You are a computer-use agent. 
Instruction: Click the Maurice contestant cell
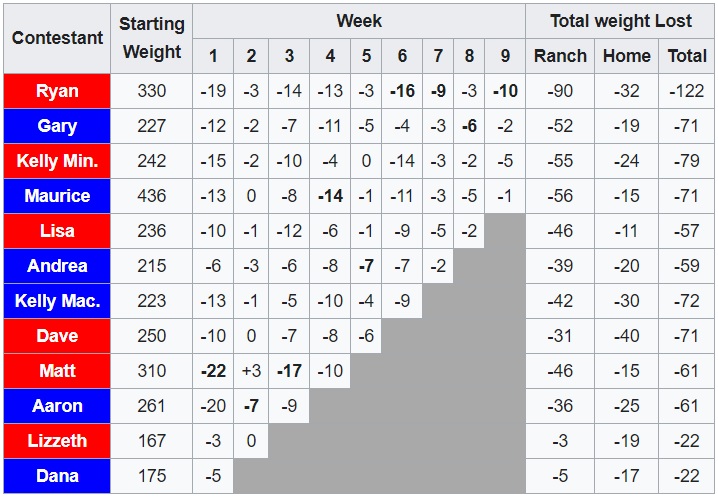click(x=57, y=196)
